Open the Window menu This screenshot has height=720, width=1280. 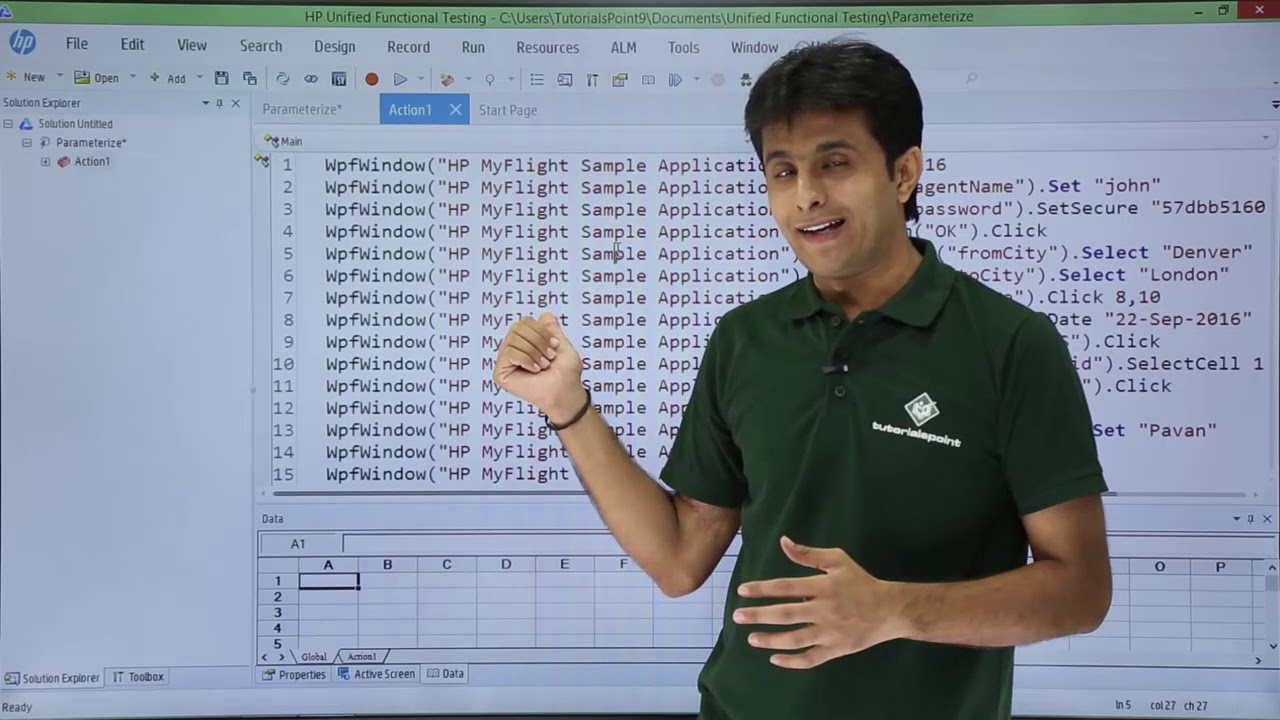point(754,46)
